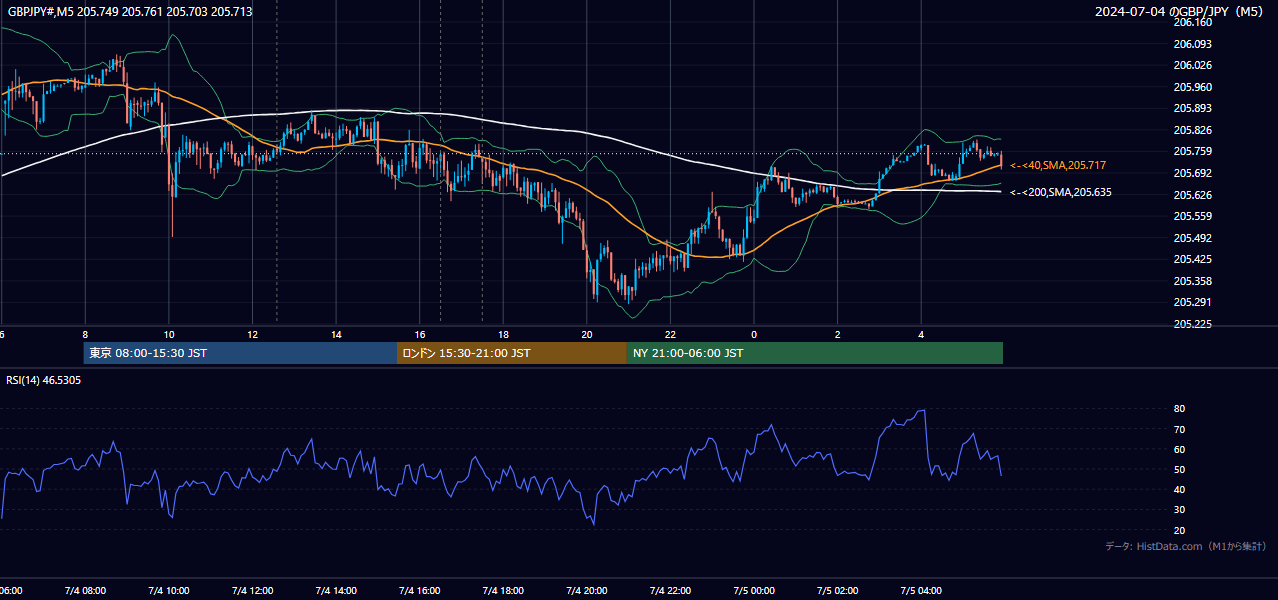Click hour tick 2 under the price chart

[837, 335]
